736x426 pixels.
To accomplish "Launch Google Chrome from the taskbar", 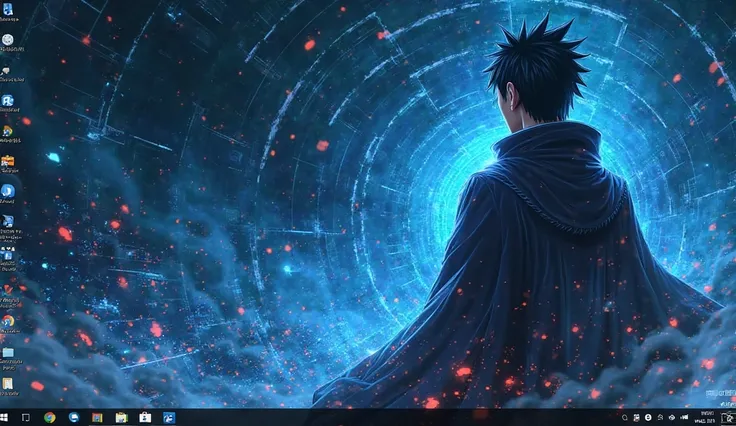I will pyautogui.click(x=49, y=417).
